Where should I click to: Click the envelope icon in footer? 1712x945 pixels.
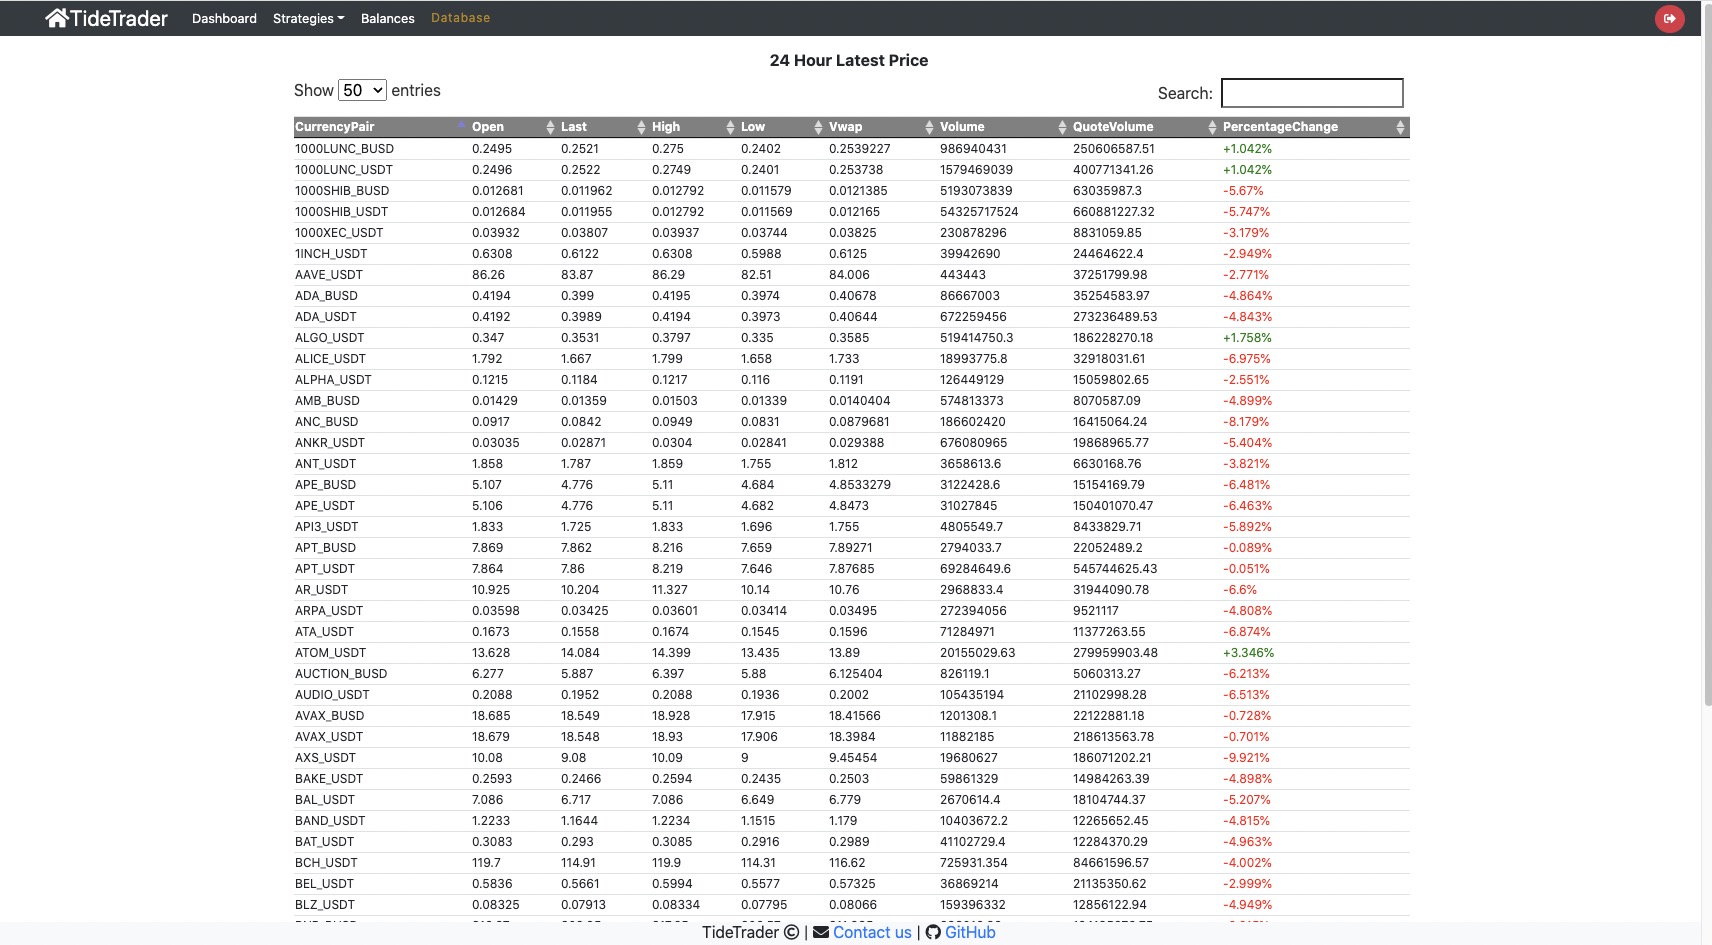(821, 933)
